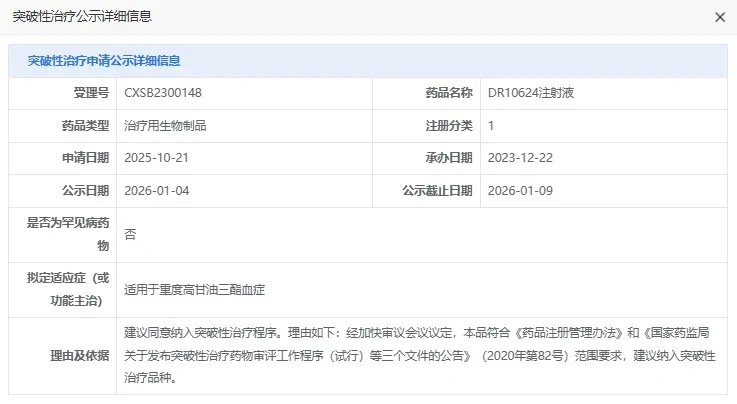
Task: Select drug type value 治疗用生物制品
Action: [x=165, y=125]
